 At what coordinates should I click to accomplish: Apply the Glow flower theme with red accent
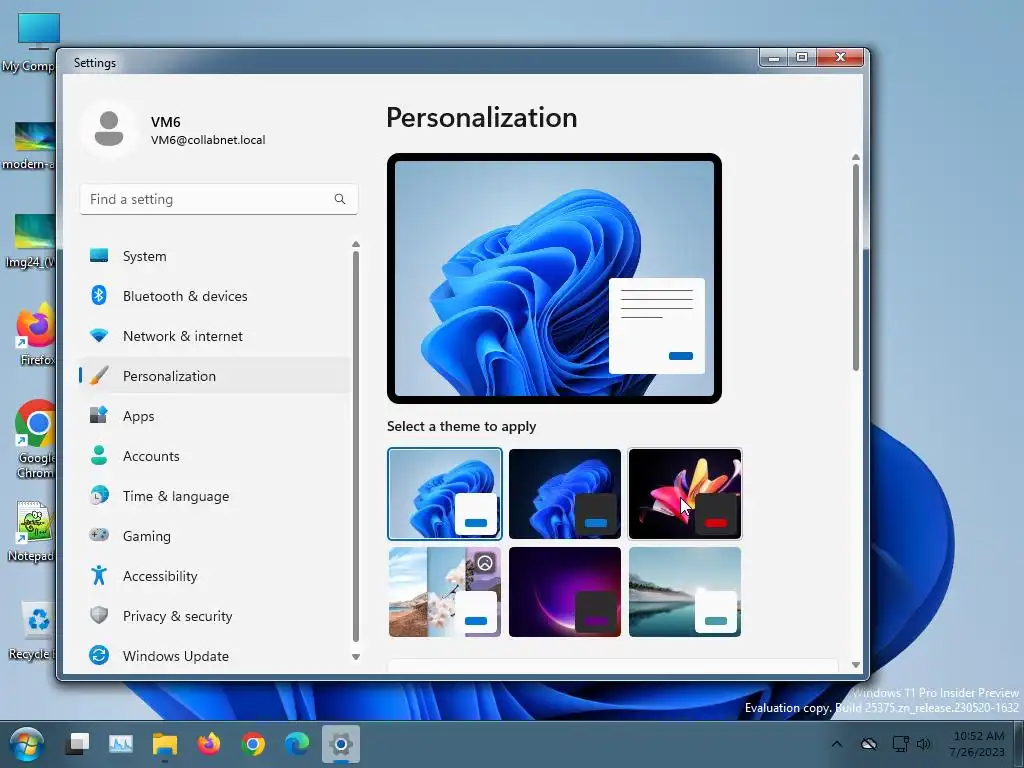click(685, 494)
